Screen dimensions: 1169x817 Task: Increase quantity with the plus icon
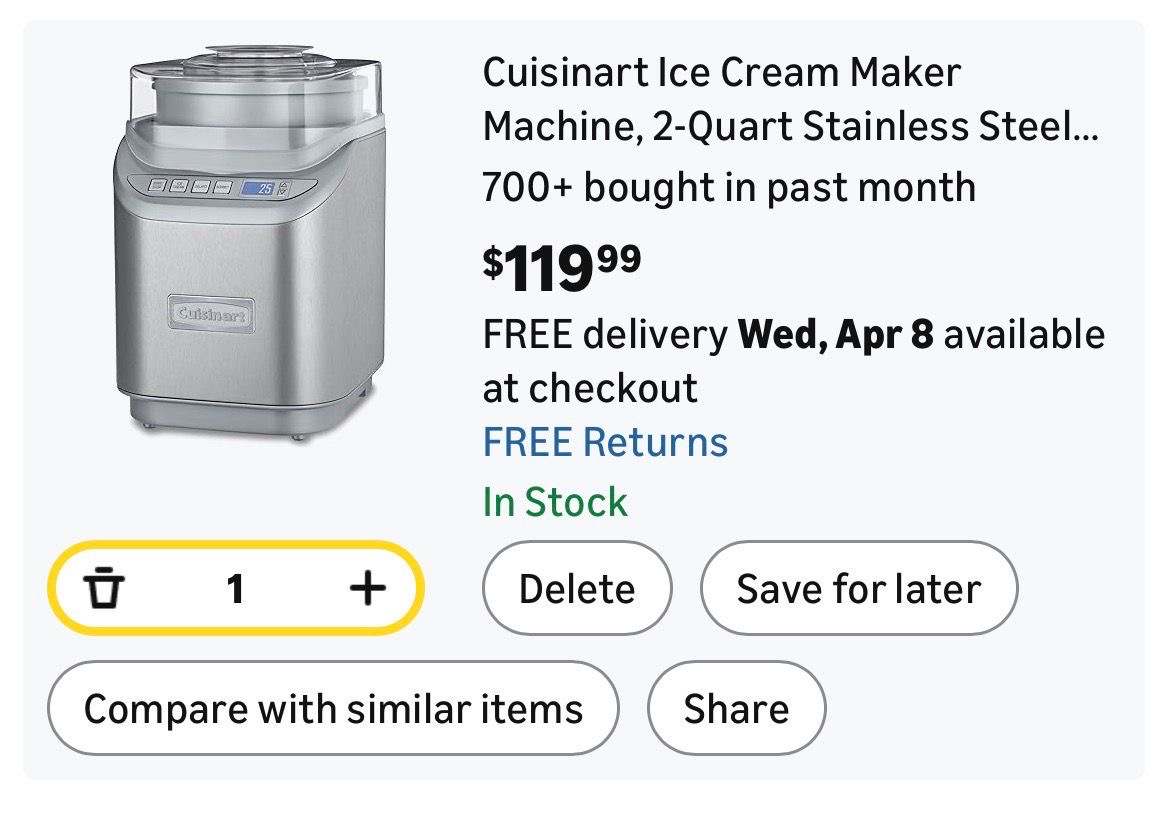367,589
